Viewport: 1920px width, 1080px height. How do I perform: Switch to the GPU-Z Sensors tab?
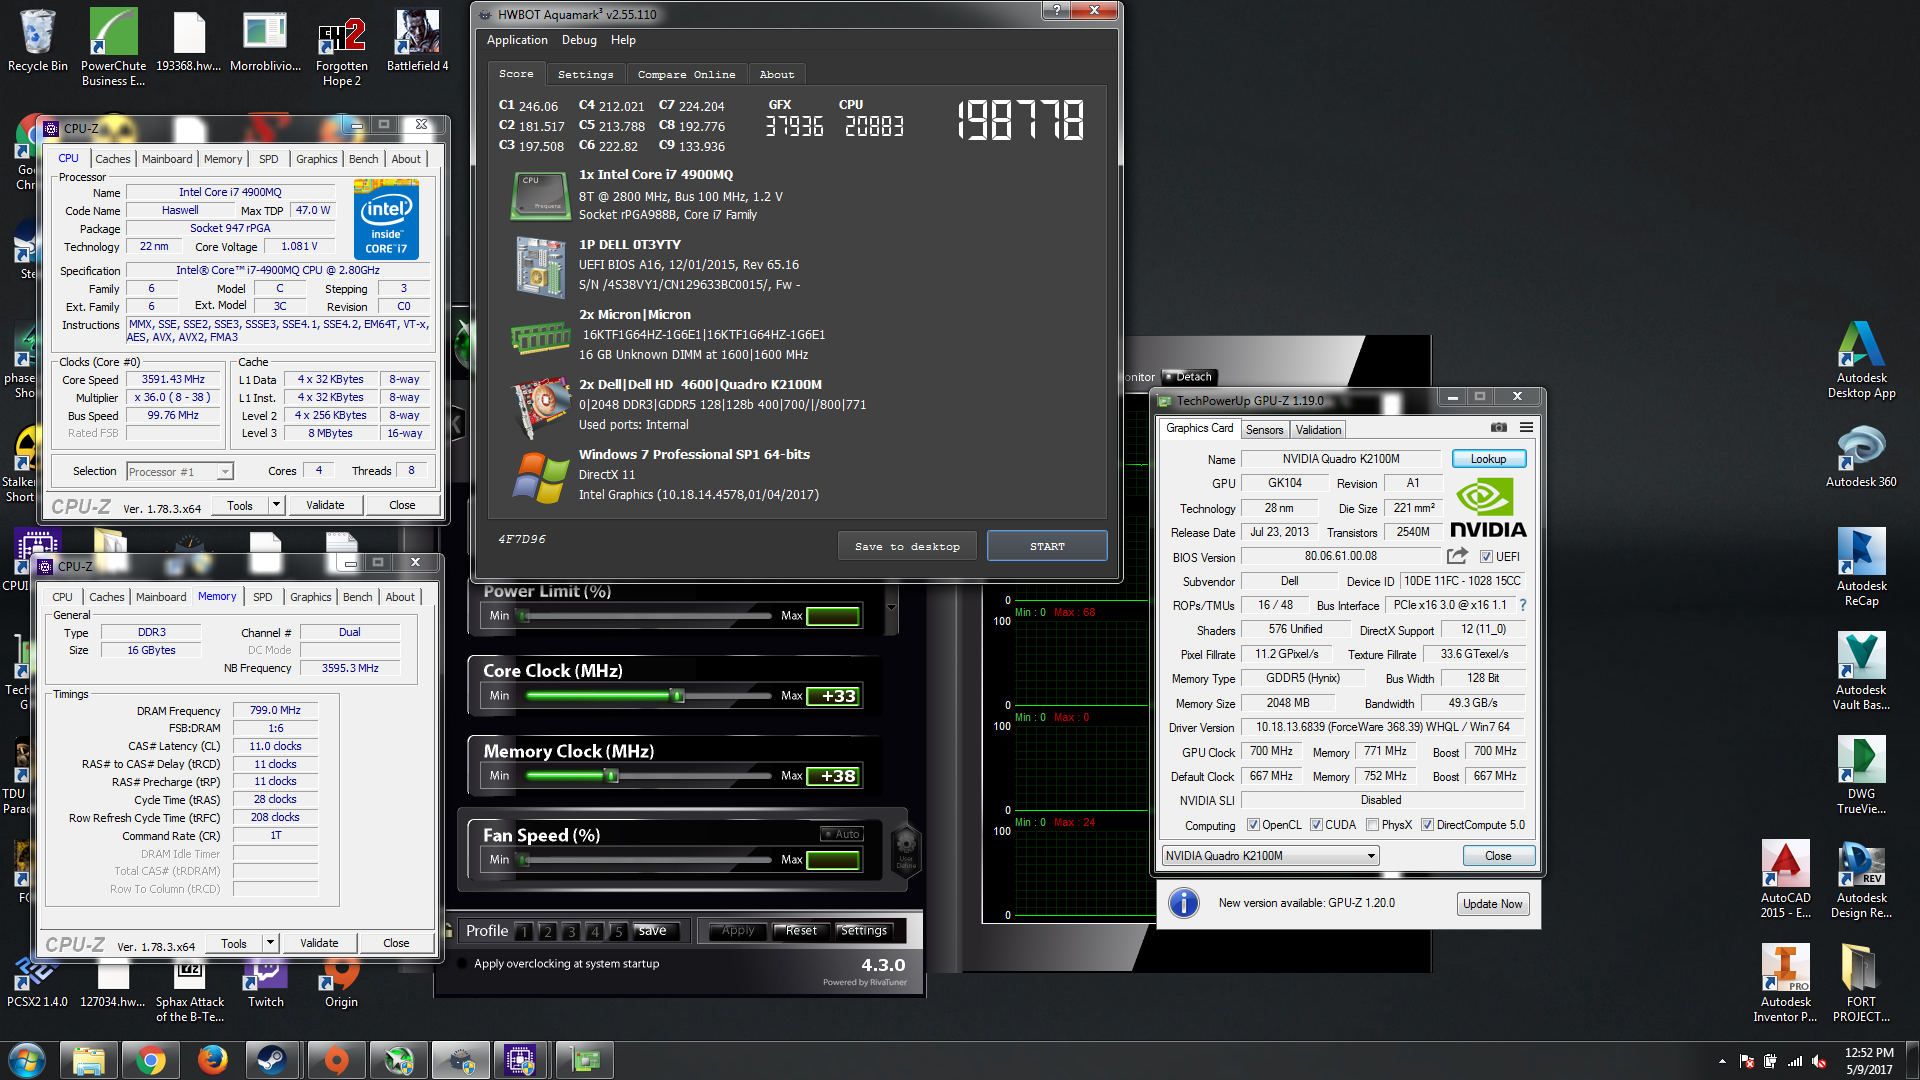(1264, 430)
